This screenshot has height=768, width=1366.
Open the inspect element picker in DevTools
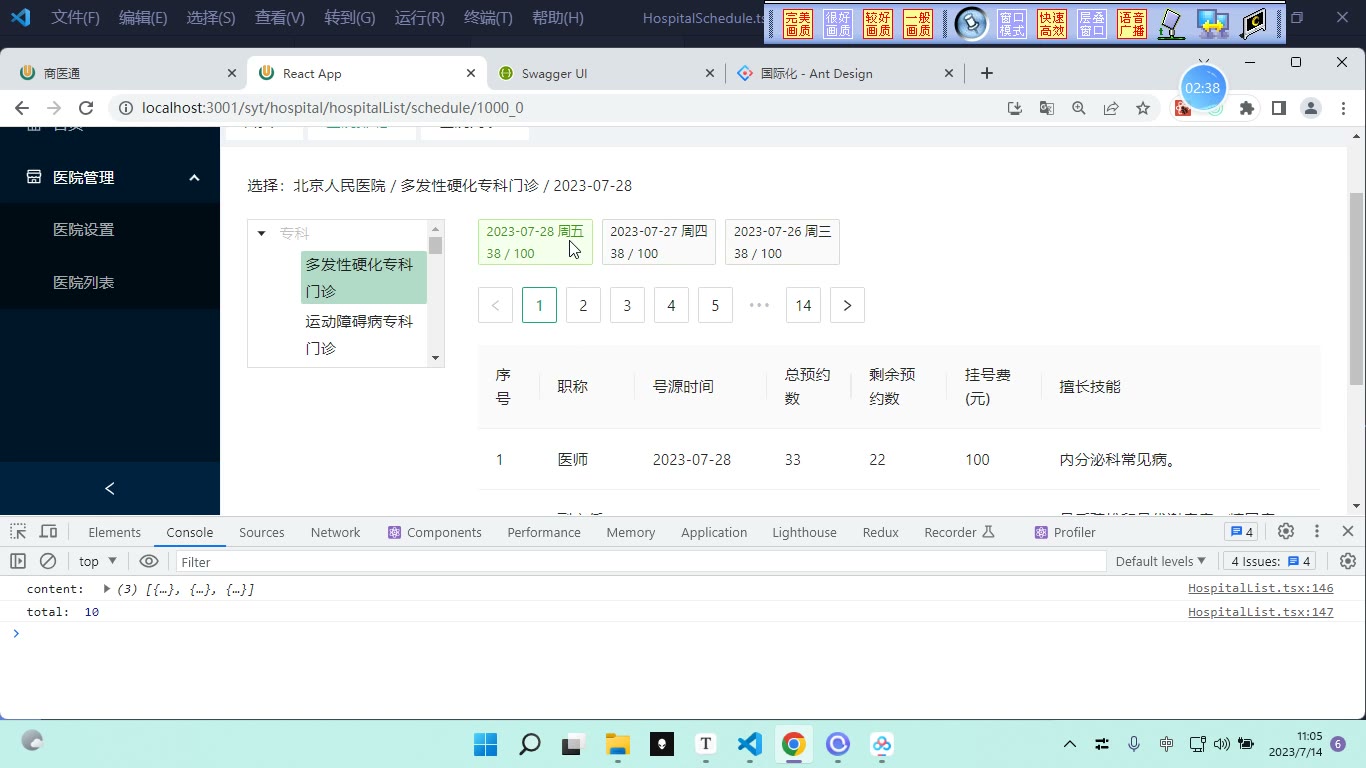[19, 532]
